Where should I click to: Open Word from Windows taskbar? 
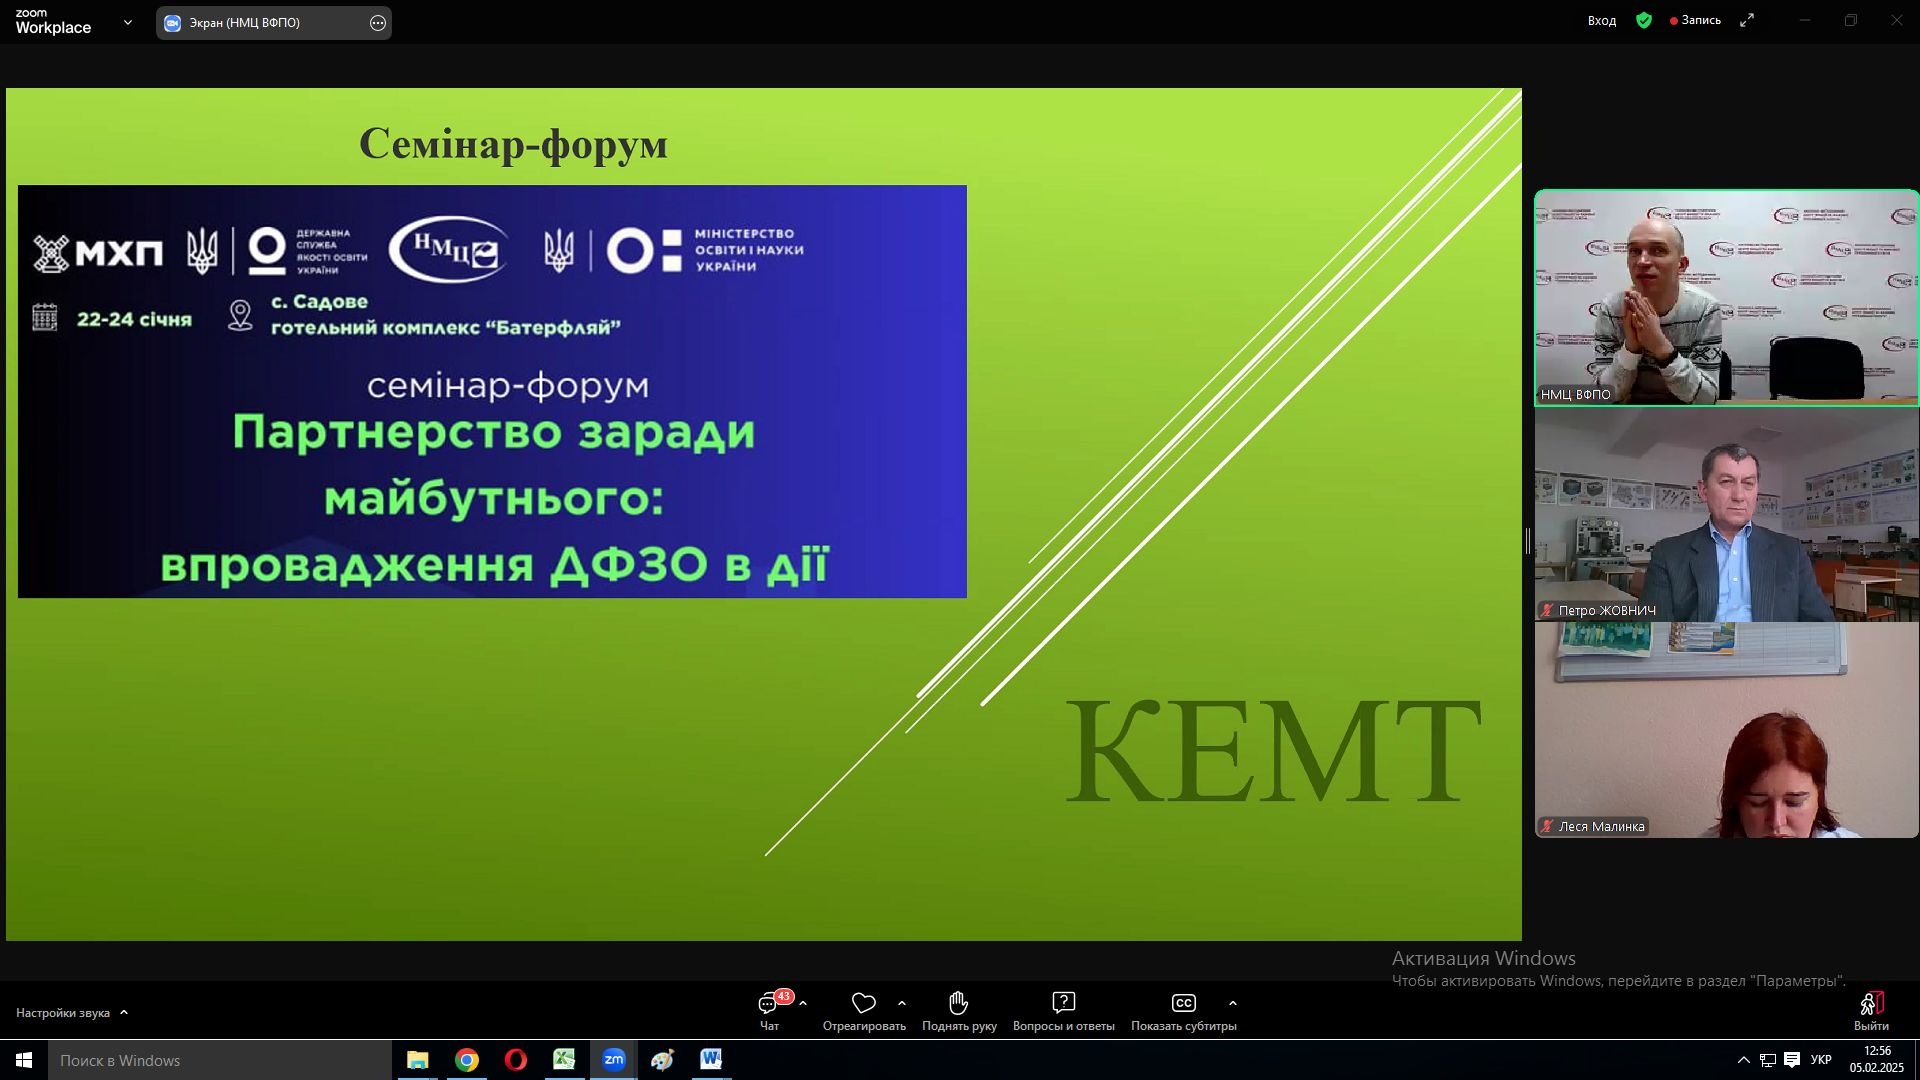click(x=711, y=1060)
